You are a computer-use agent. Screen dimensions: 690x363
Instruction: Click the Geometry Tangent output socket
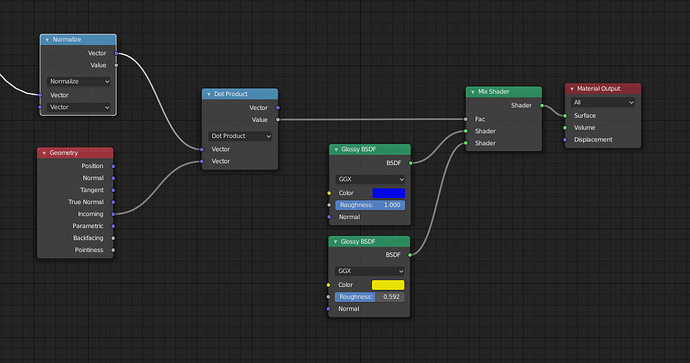point(113,190)
